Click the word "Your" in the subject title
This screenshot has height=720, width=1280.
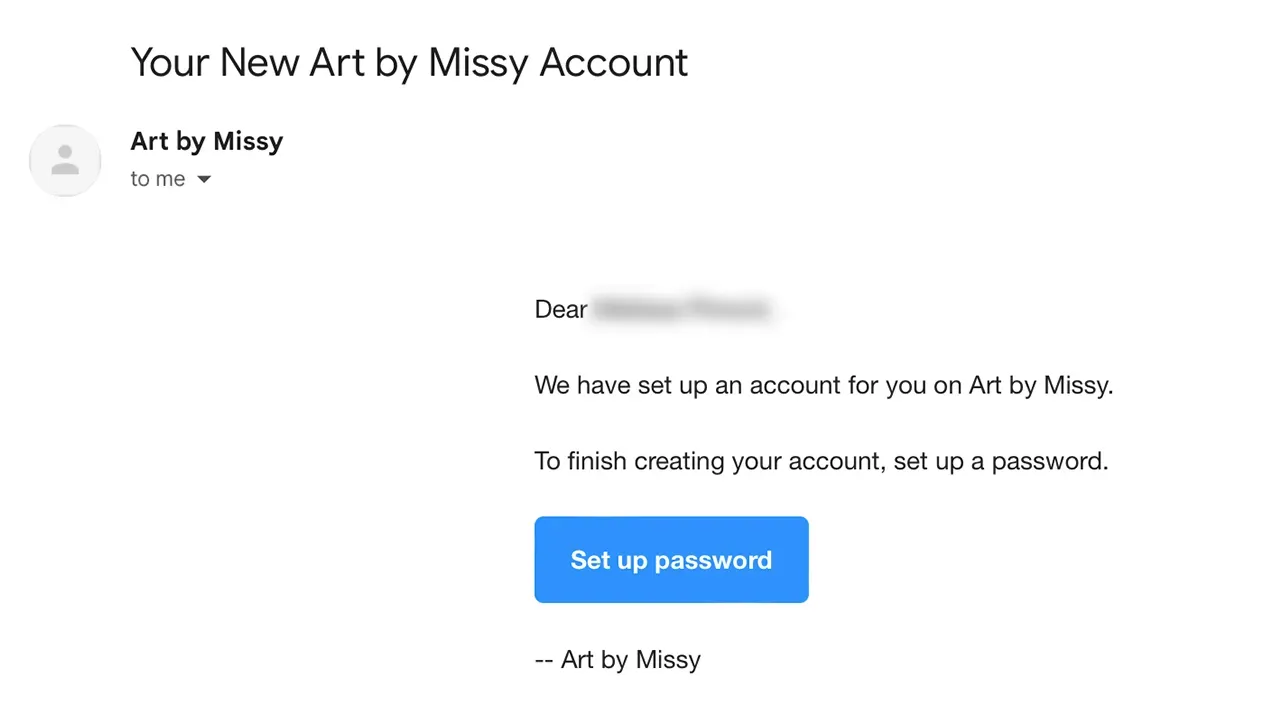pos(169,62)
